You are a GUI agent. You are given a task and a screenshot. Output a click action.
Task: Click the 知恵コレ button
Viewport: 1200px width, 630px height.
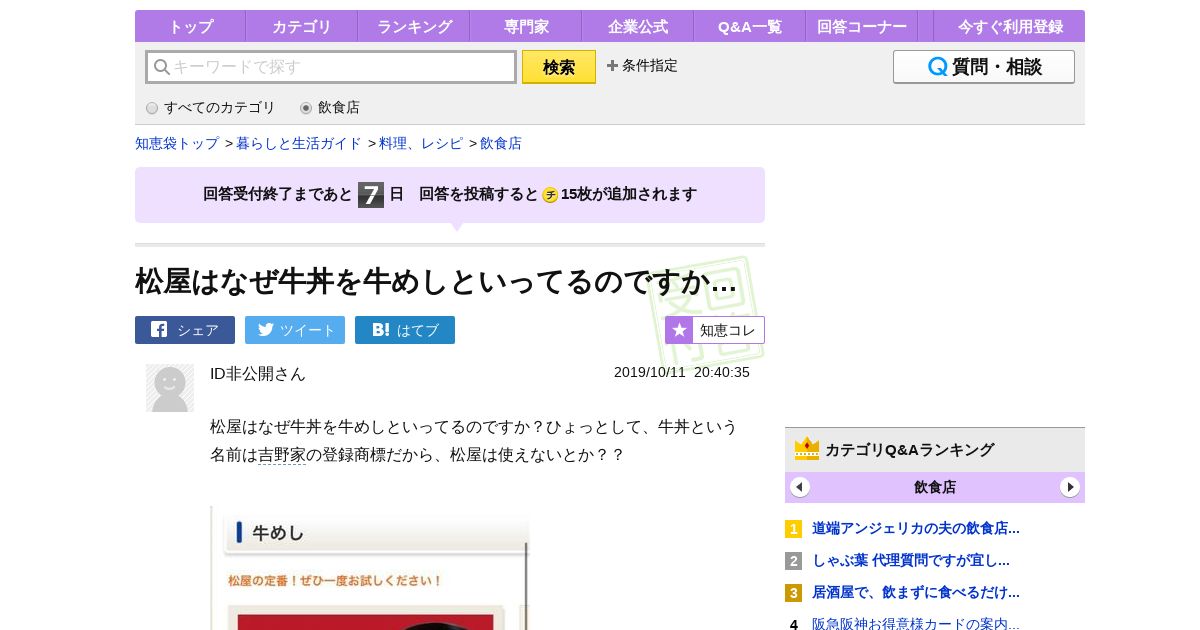pyautogui.click(x=715, y=330)
